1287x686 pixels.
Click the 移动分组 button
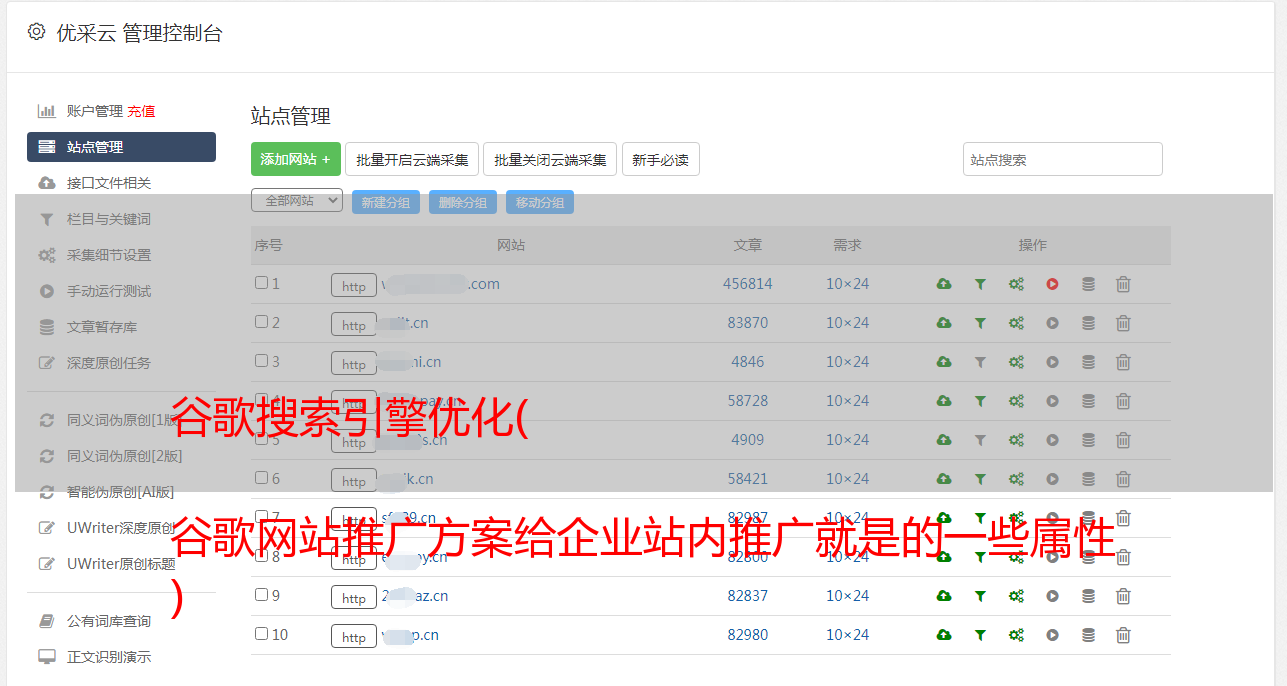pyautogui.click(x=540, y=202)
